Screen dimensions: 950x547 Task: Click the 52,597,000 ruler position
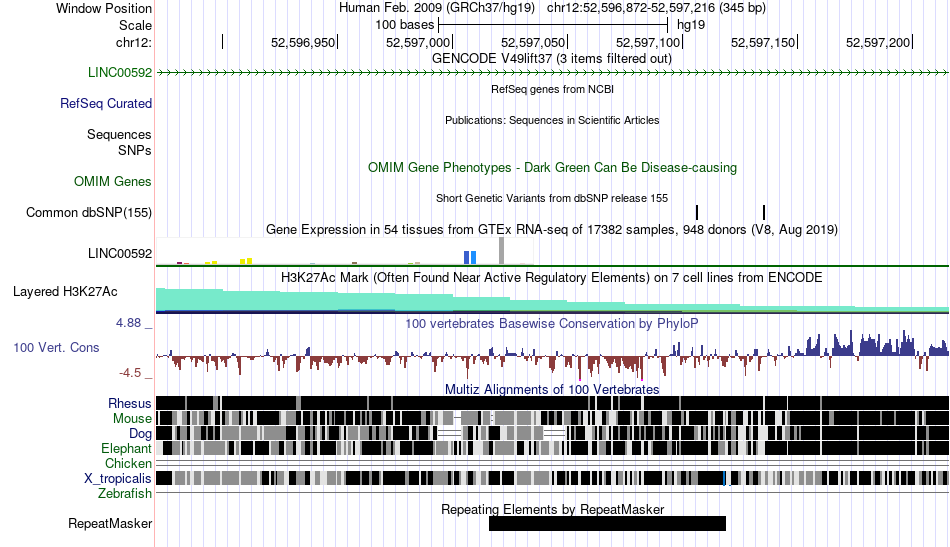418,42
